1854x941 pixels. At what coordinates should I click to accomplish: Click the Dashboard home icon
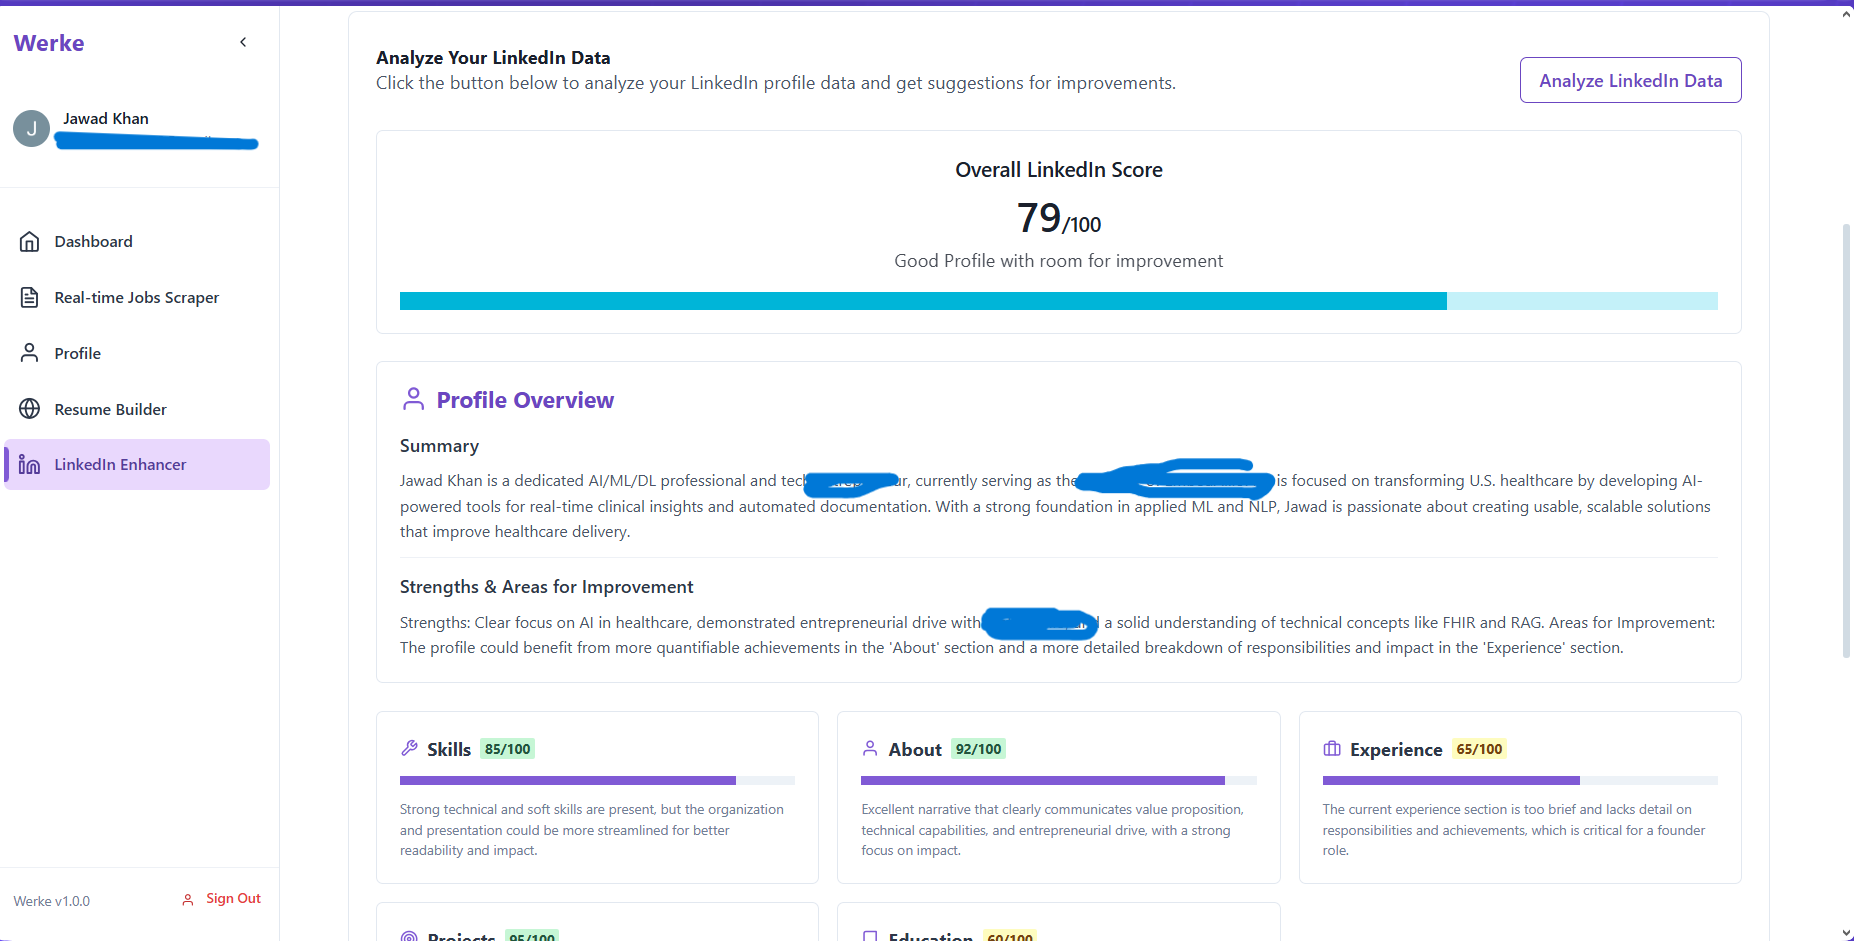pyautogui.click(x=30, y=242)
